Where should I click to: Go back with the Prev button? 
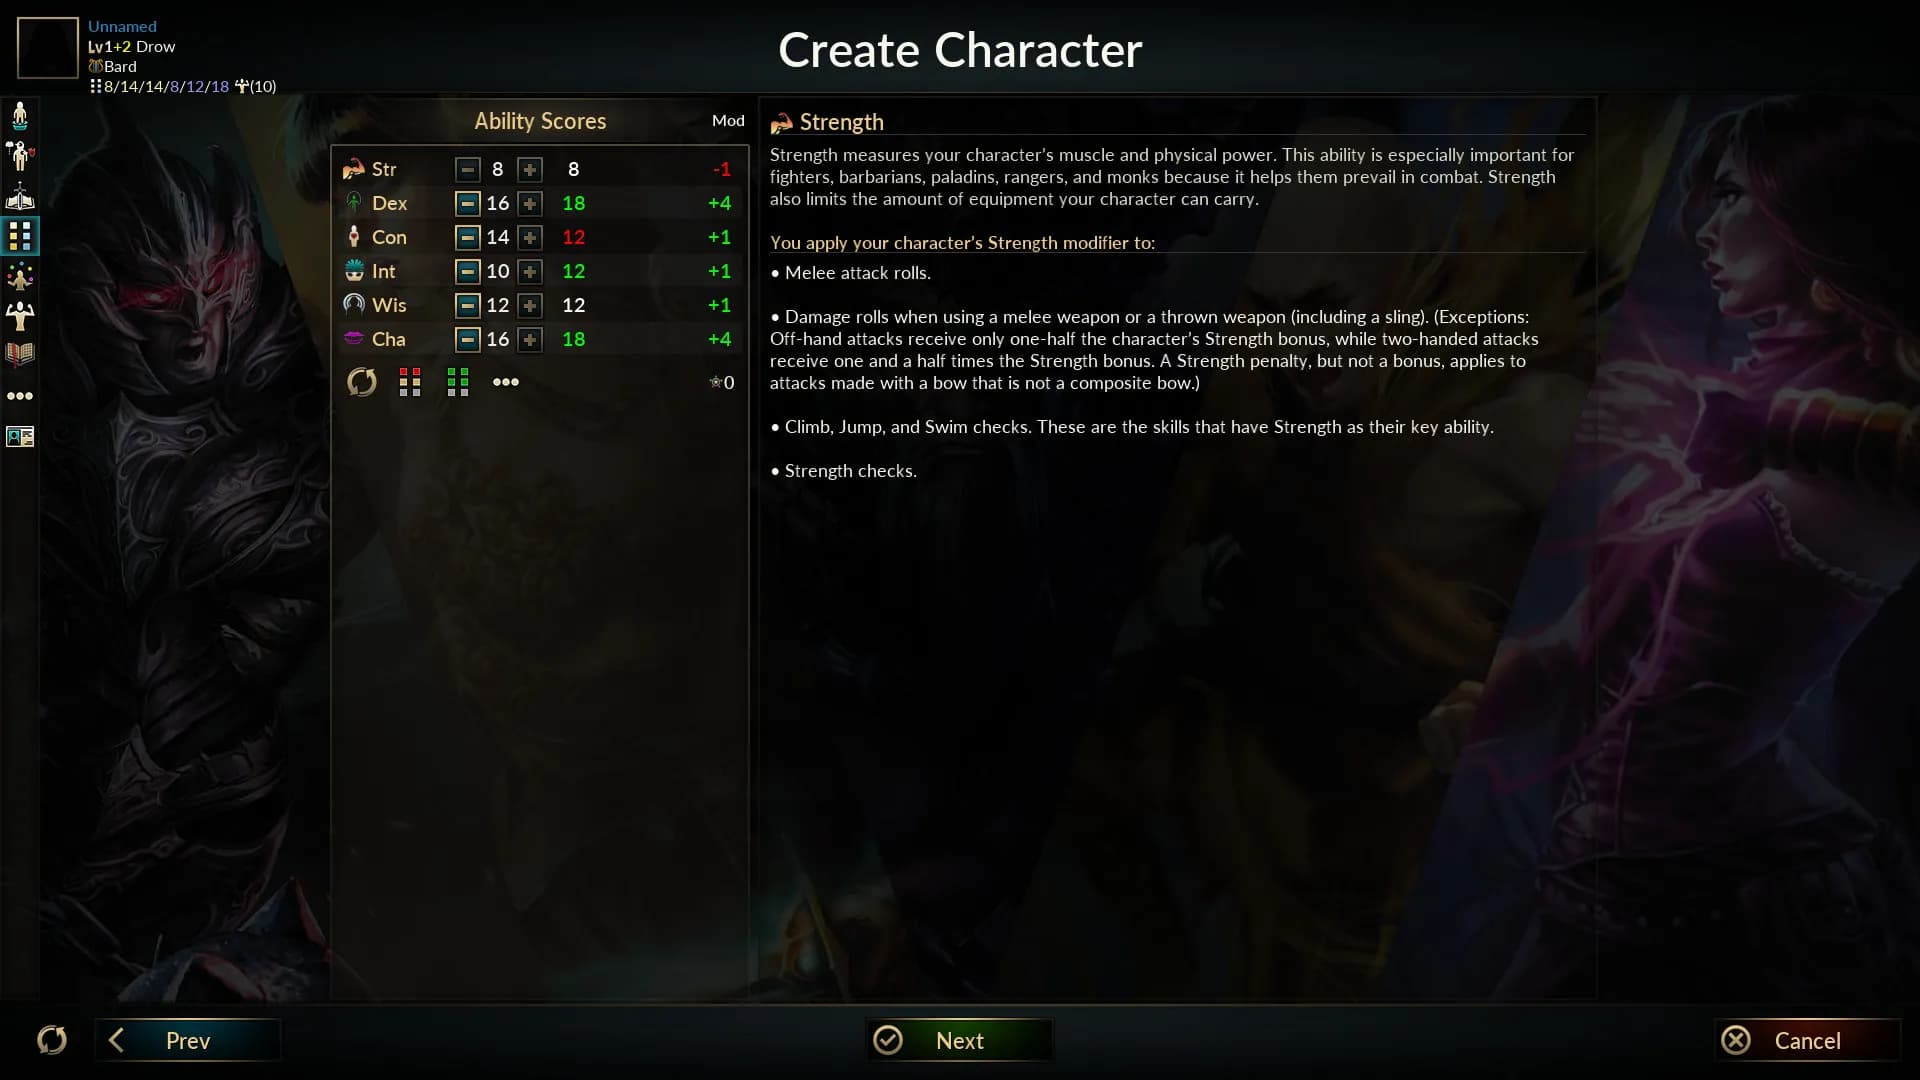coord(188,1040)
